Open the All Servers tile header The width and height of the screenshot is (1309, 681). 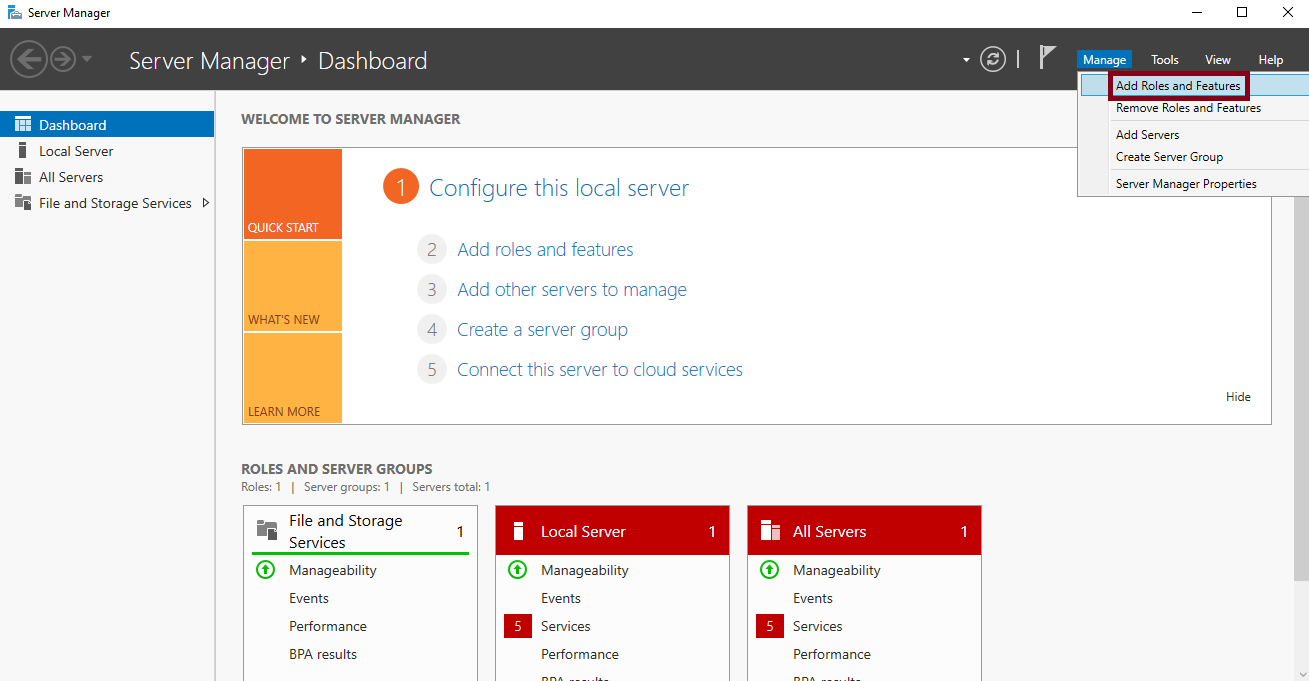point(864,531)
